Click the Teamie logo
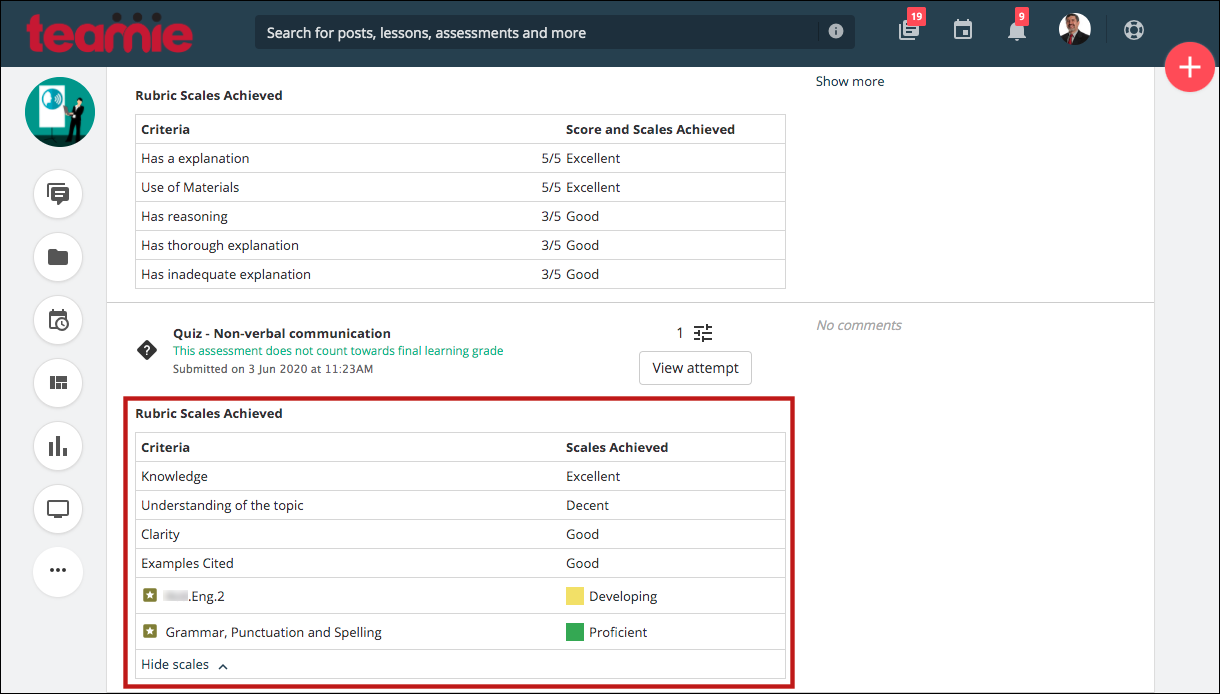 click(110, 33)
